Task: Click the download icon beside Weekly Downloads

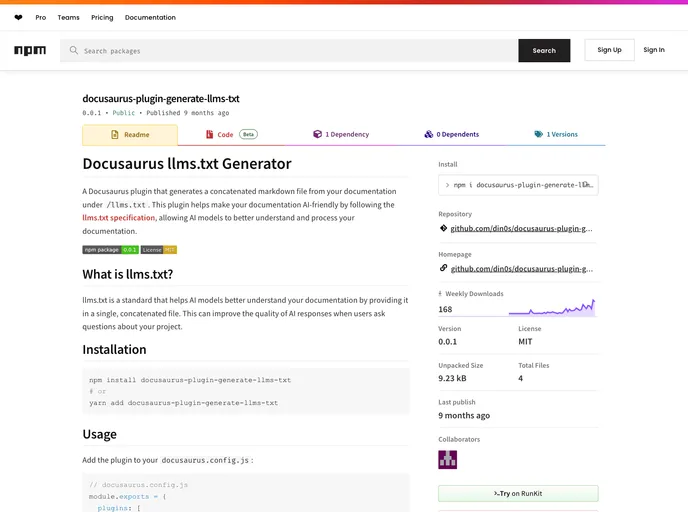Action: [440, 294]
